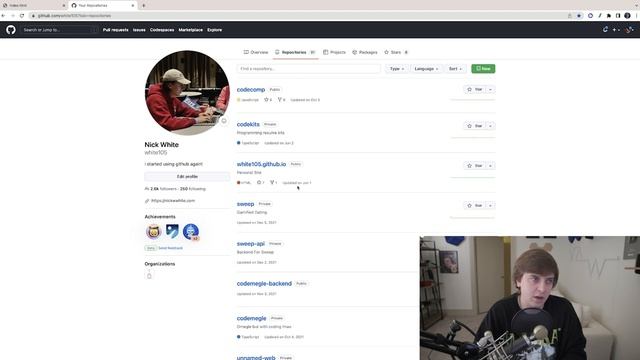This screenshot has height=360, width=640.
Task: Open the Chrome profile avatar icon
Action: (x=627, y=16)
